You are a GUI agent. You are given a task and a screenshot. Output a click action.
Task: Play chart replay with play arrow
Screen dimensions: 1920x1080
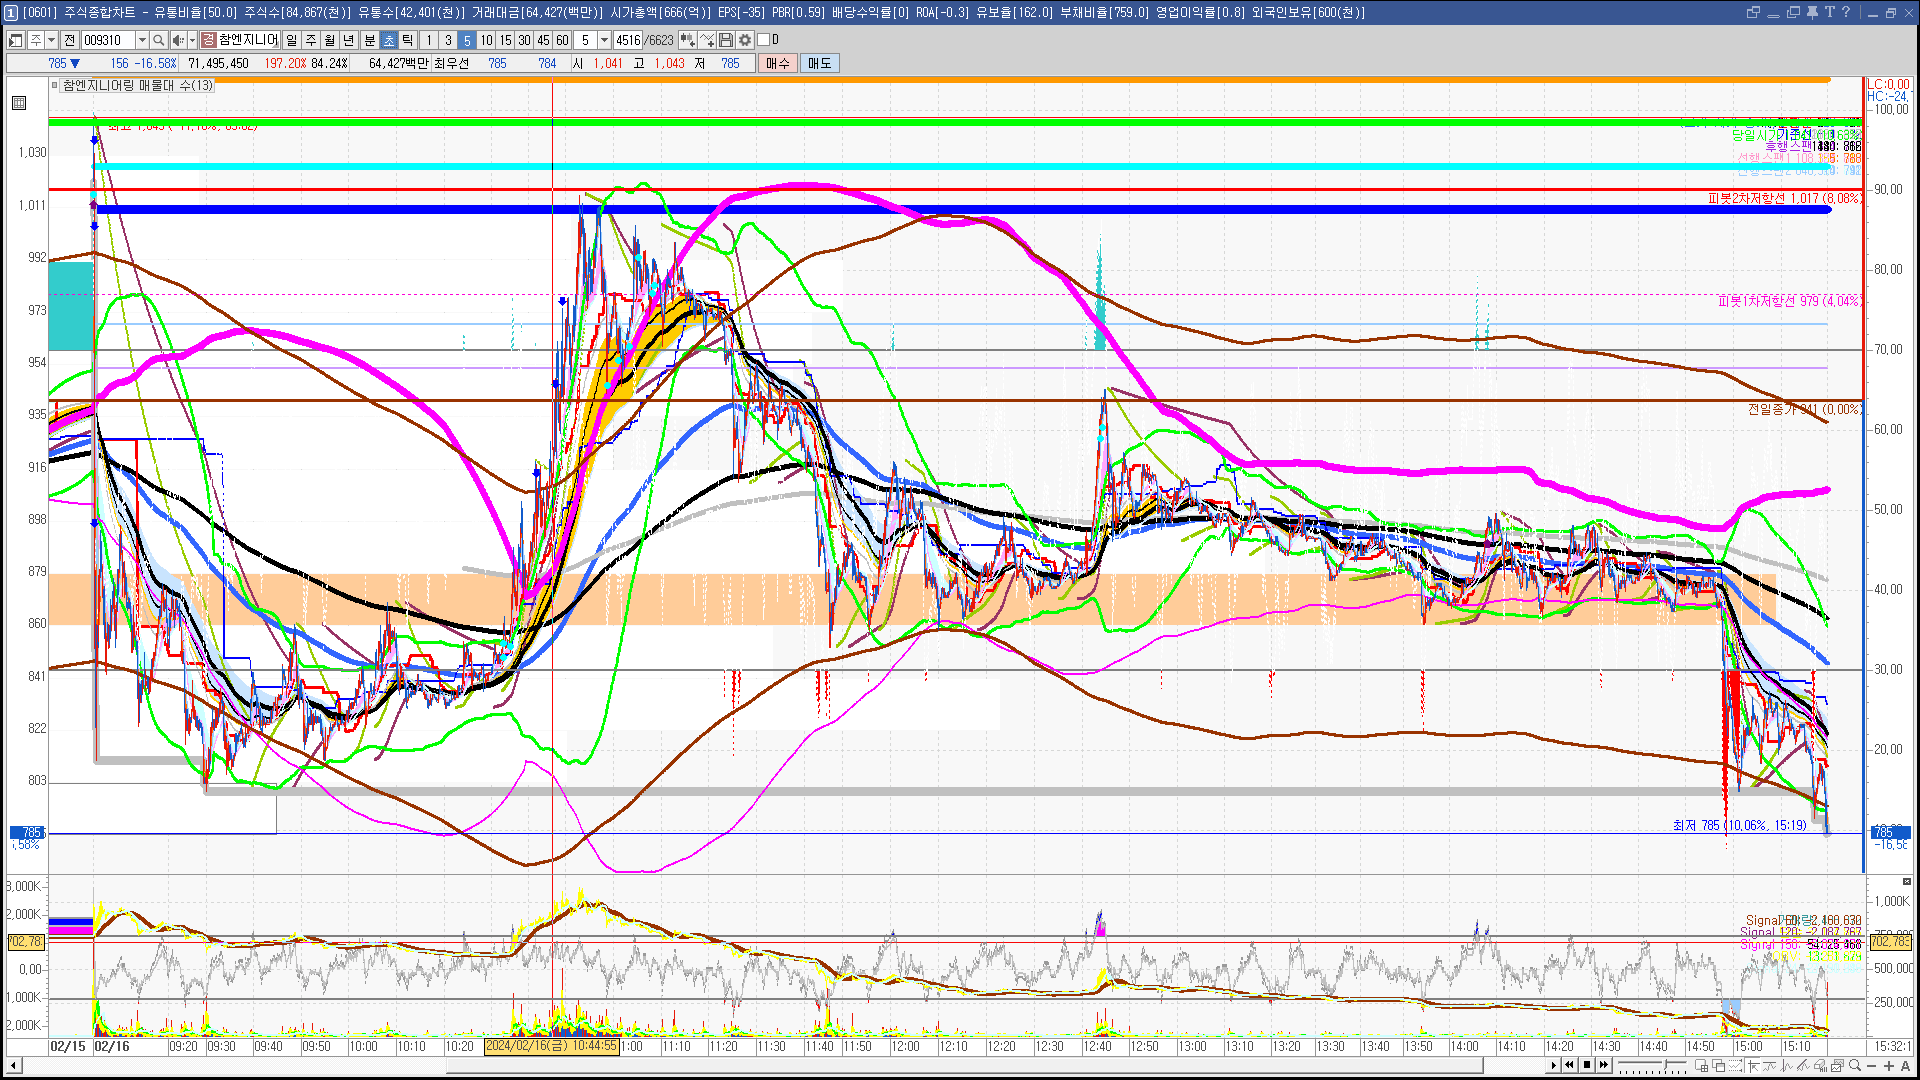click(1553, 1065)
